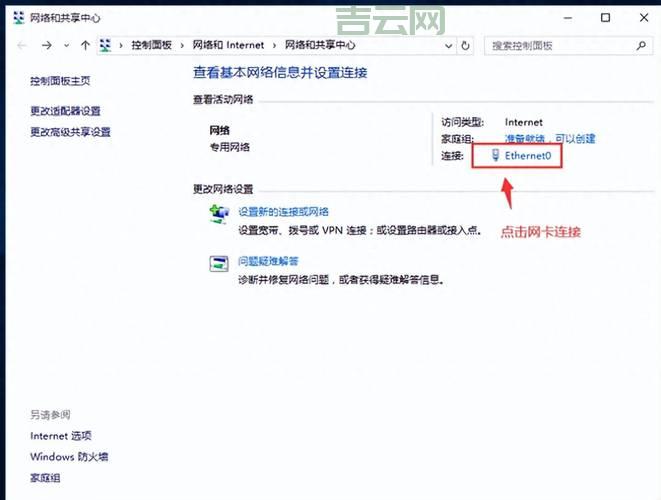The height and width of the screenshot is (500, 661).
Task: Click the 诊断并修复网络问题 description text
Action: [x=341, y=280]
